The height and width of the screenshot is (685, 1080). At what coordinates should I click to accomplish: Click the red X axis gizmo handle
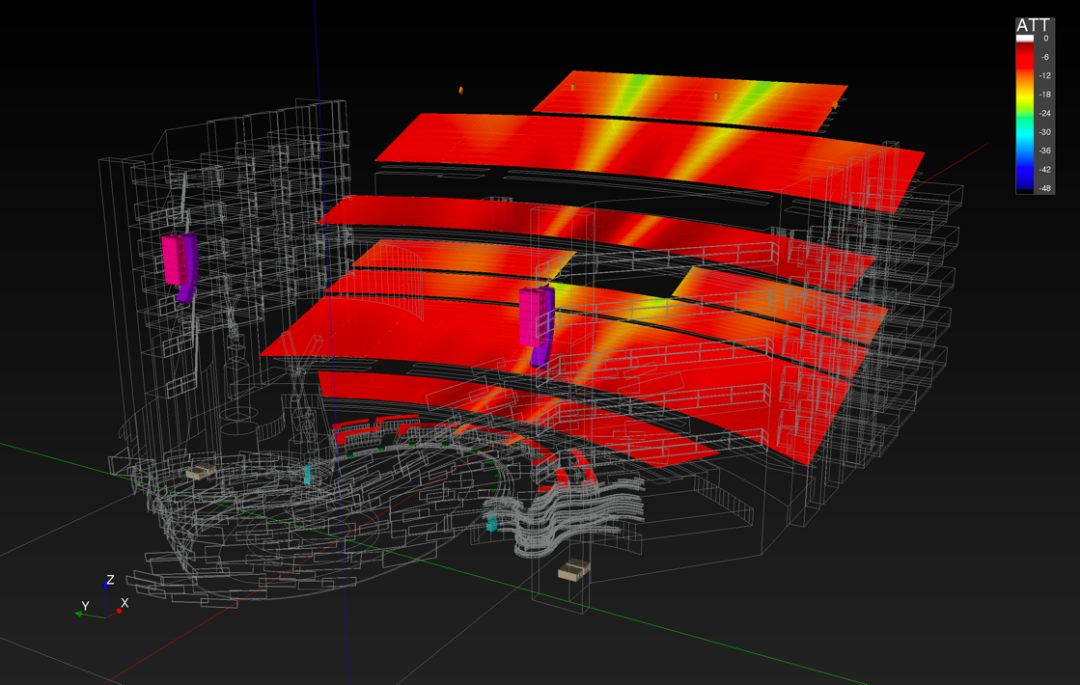pyautogui.click(x=119, y=611)
